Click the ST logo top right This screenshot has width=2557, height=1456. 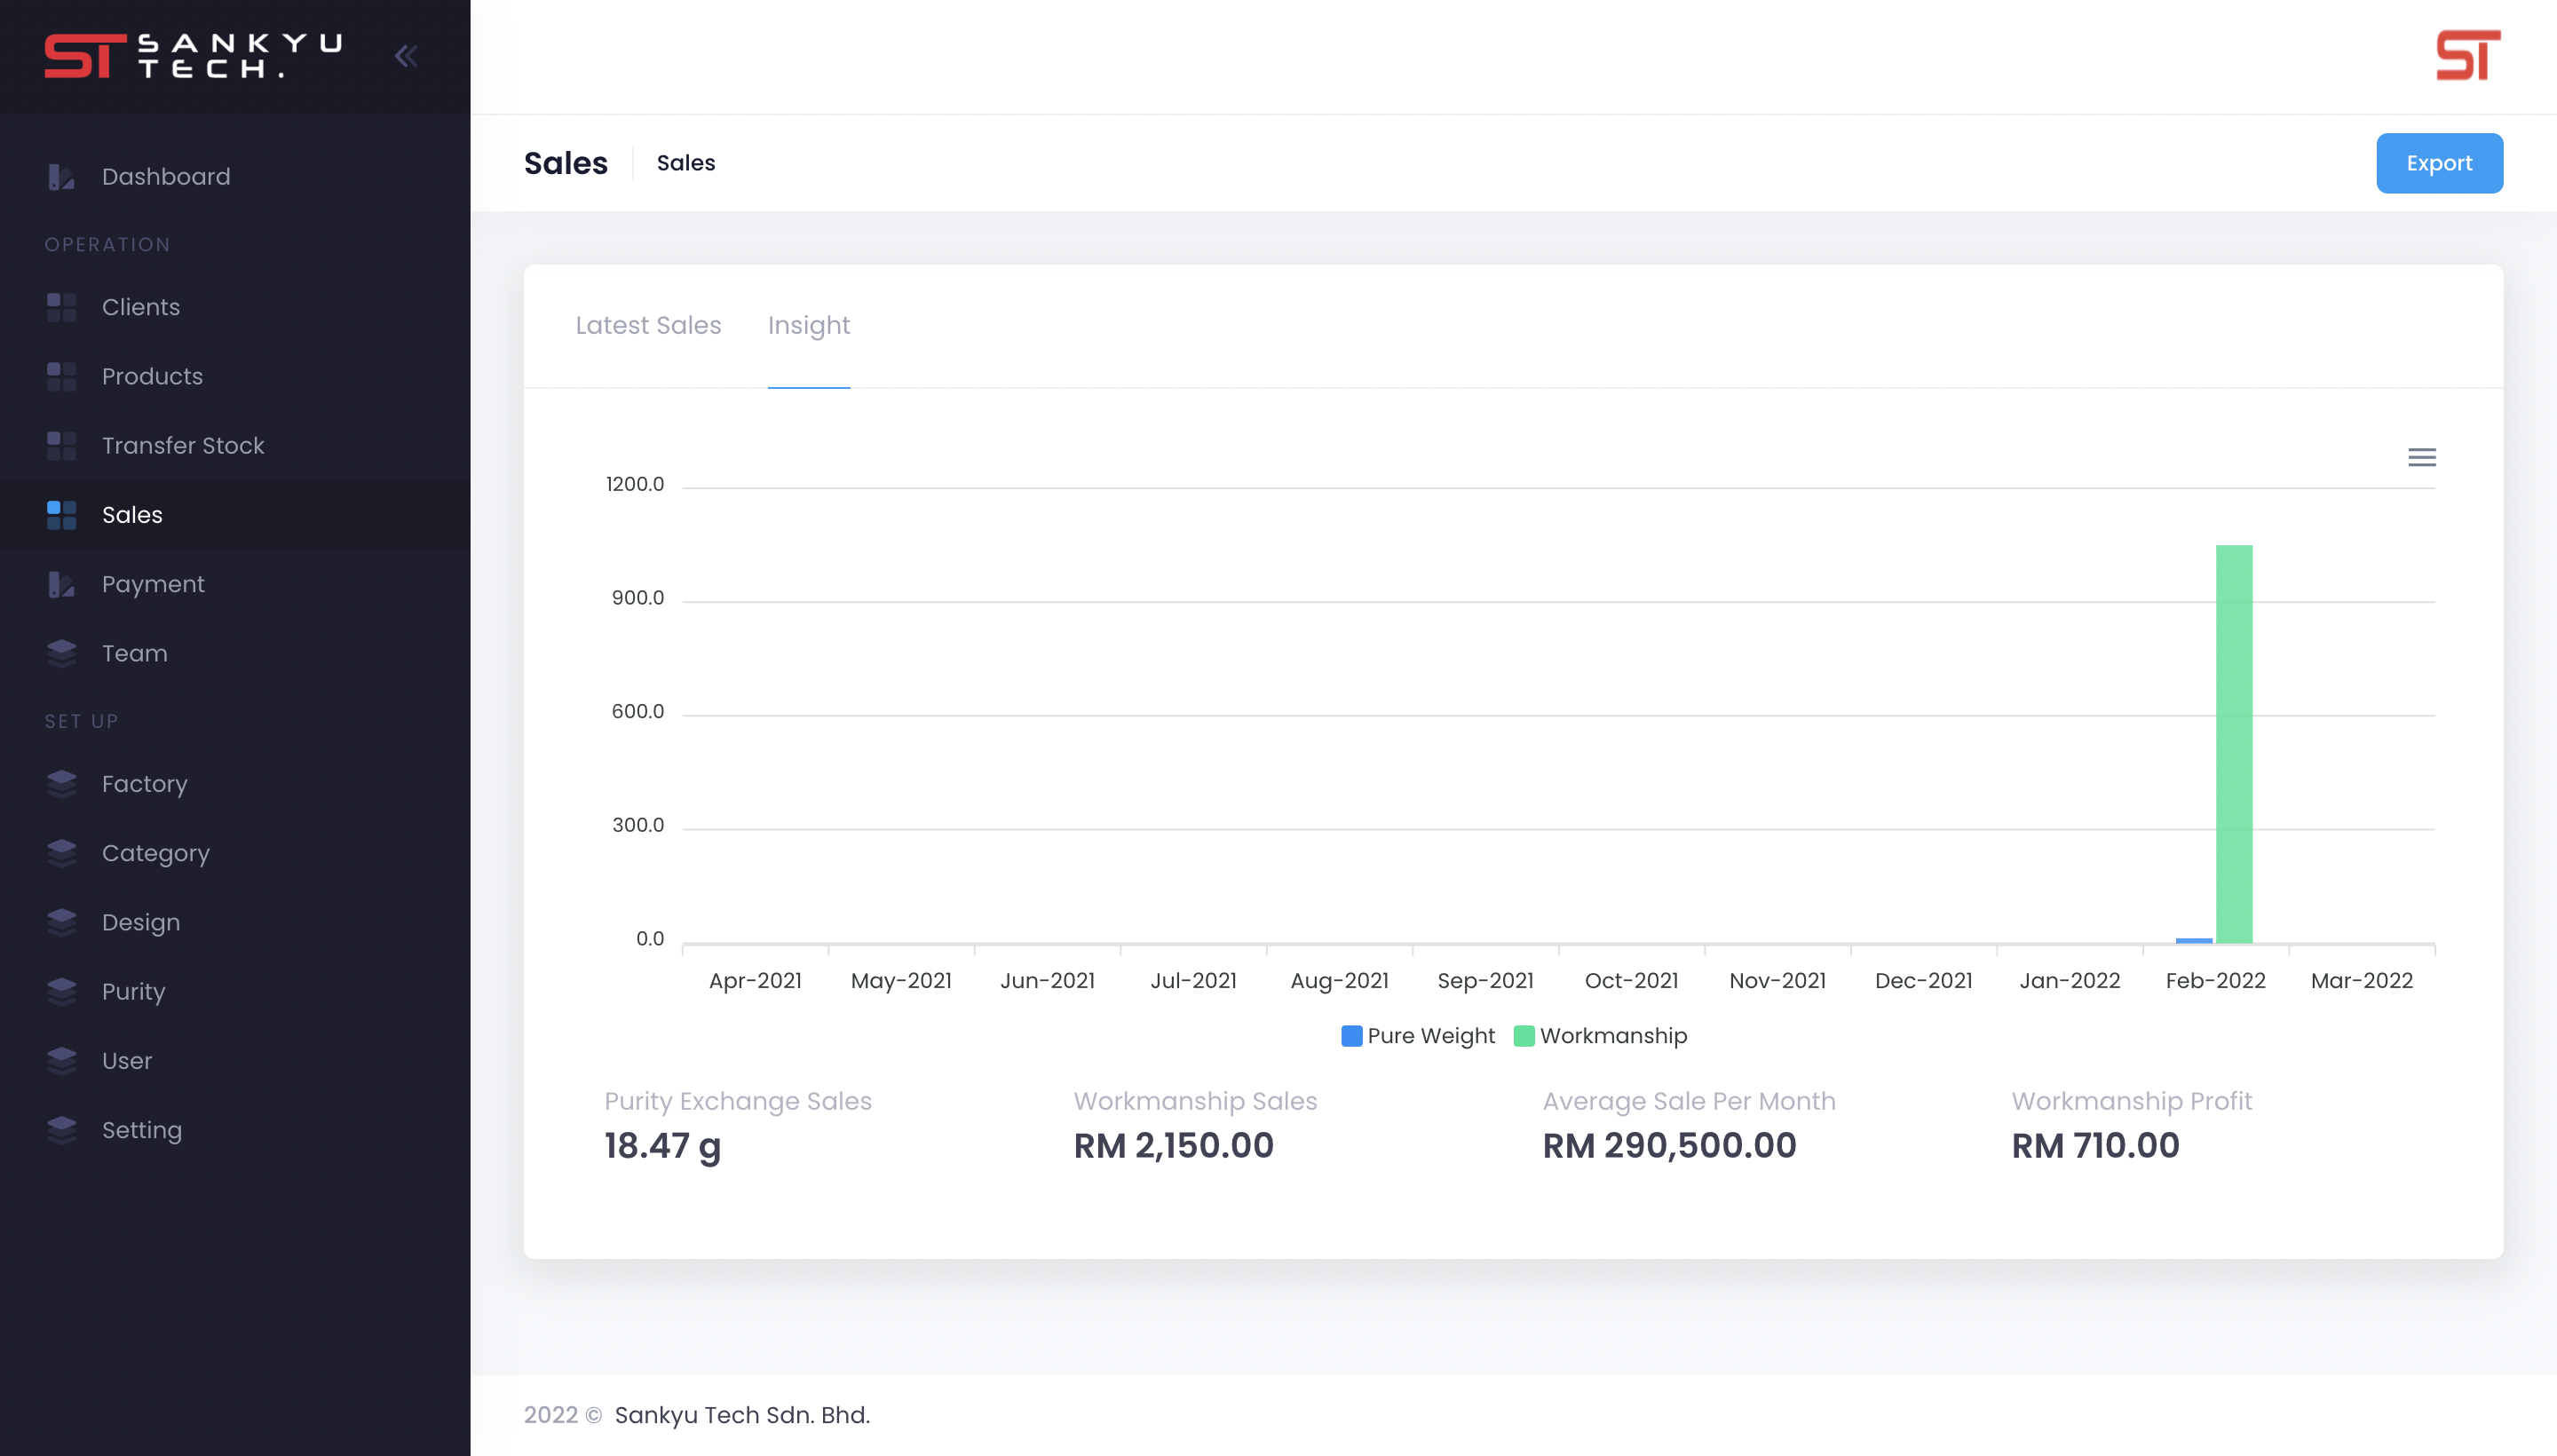pos(2467,56)
